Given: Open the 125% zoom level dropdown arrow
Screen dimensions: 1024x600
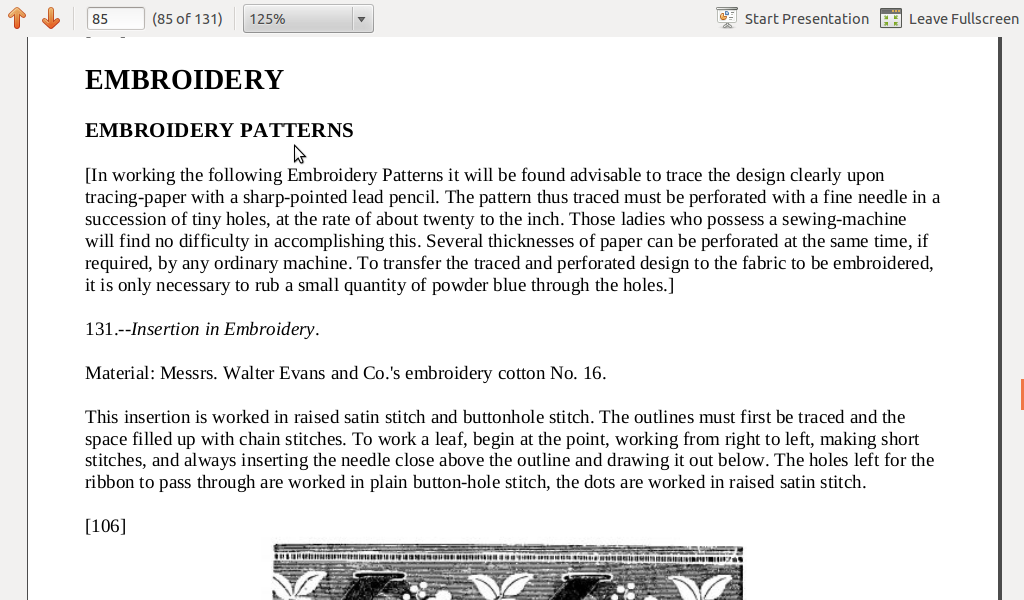Looking at the screenshot, I should coord(361,19).
